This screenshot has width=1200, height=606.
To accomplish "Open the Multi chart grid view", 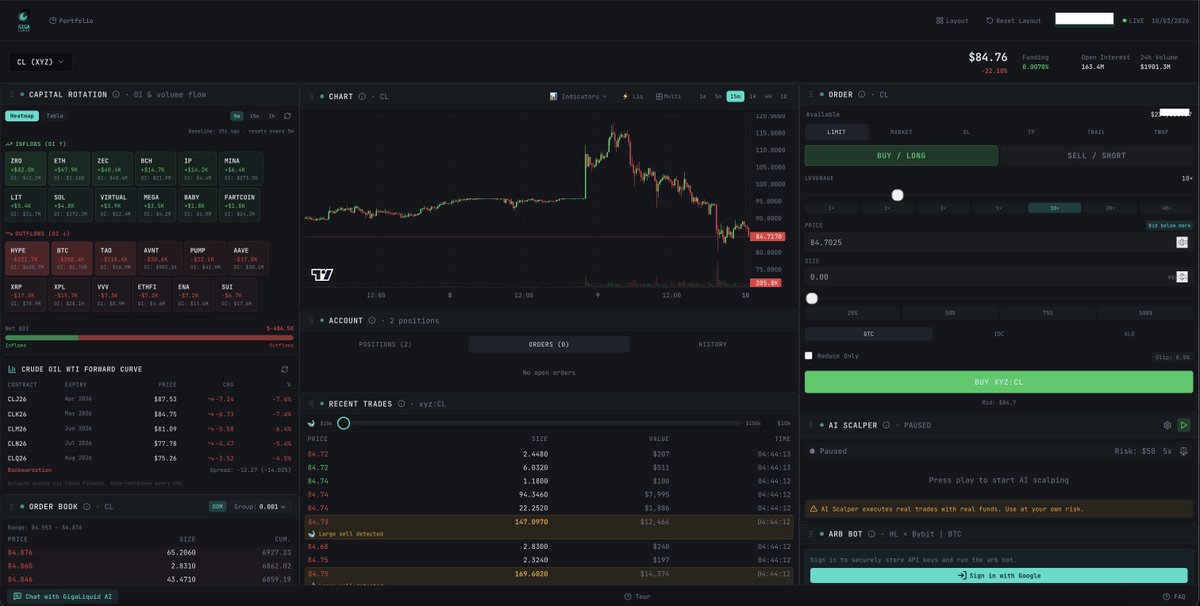I will tap(668, 96).
